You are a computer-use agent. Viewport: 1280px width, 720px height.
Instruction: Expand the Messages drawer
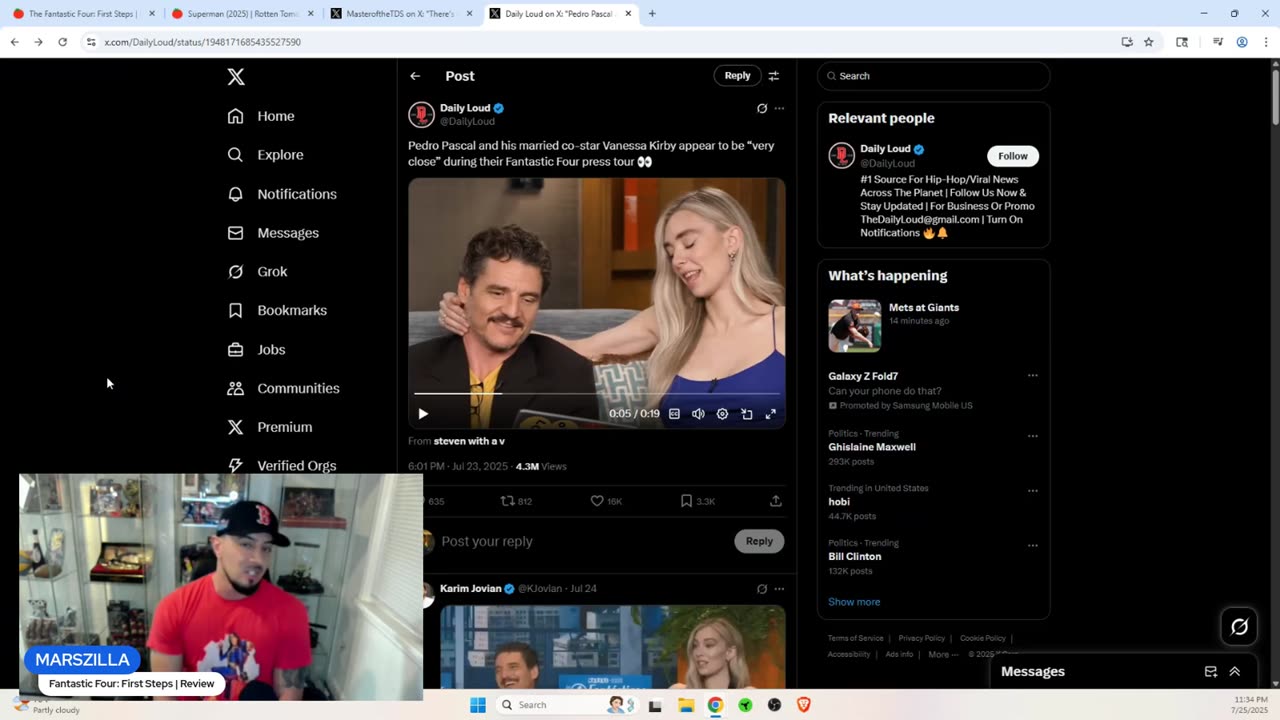tap(1234, 672)
